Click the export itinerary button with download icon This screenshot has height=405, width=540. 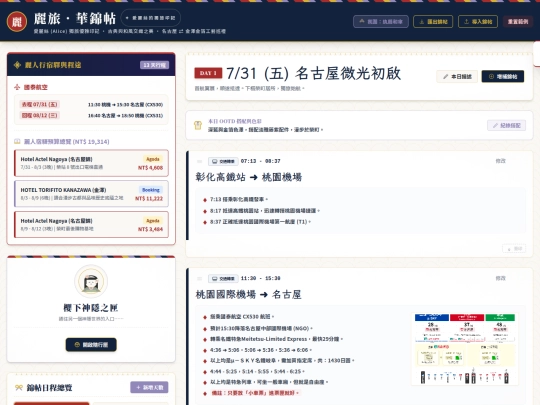tap(433, 22)
